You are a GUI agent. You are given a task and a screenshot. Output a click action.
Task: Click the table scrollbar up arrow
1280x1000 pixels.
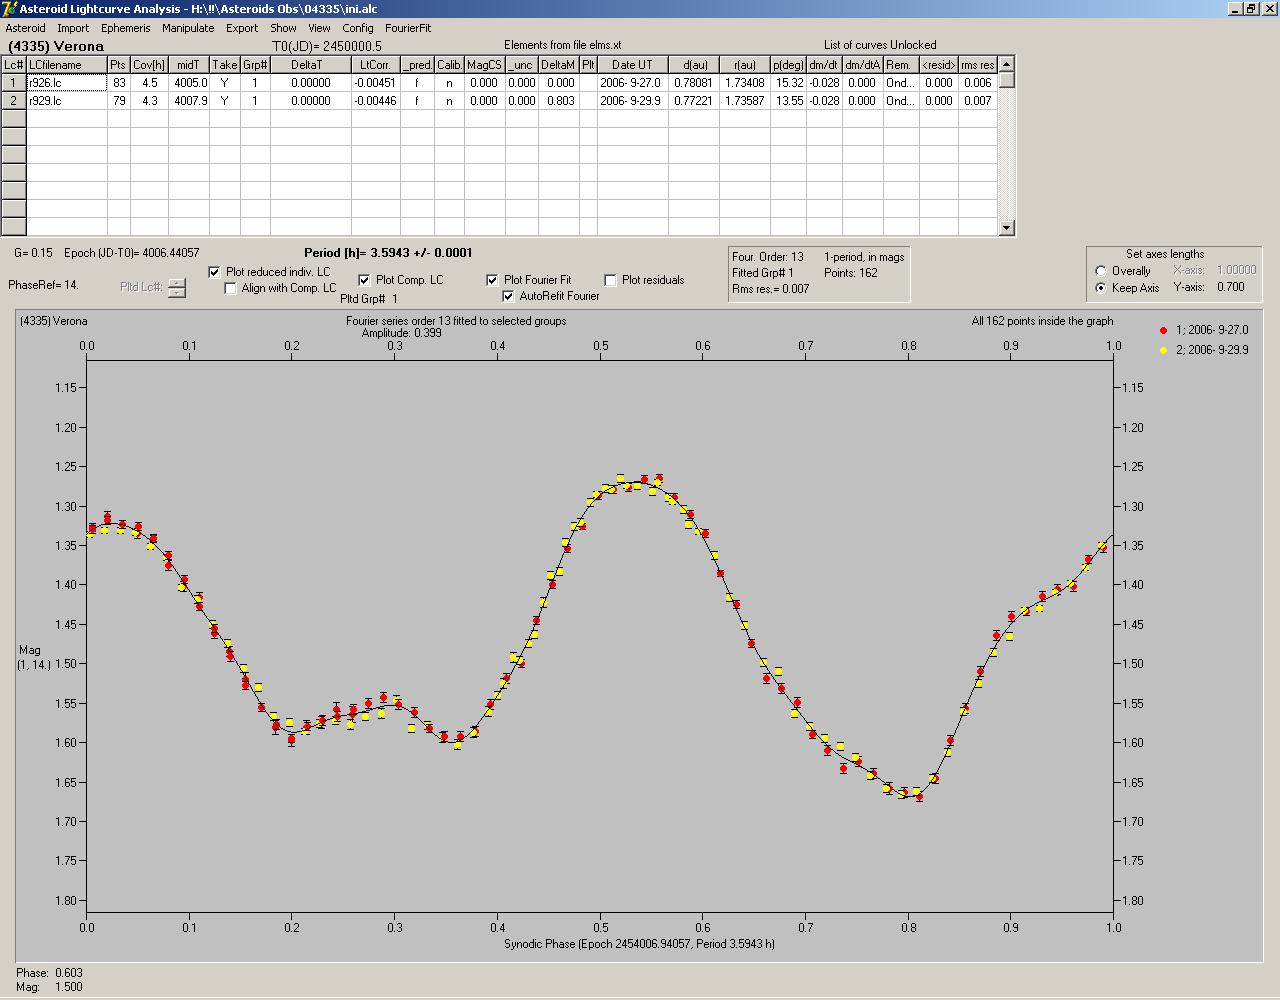1007,64
